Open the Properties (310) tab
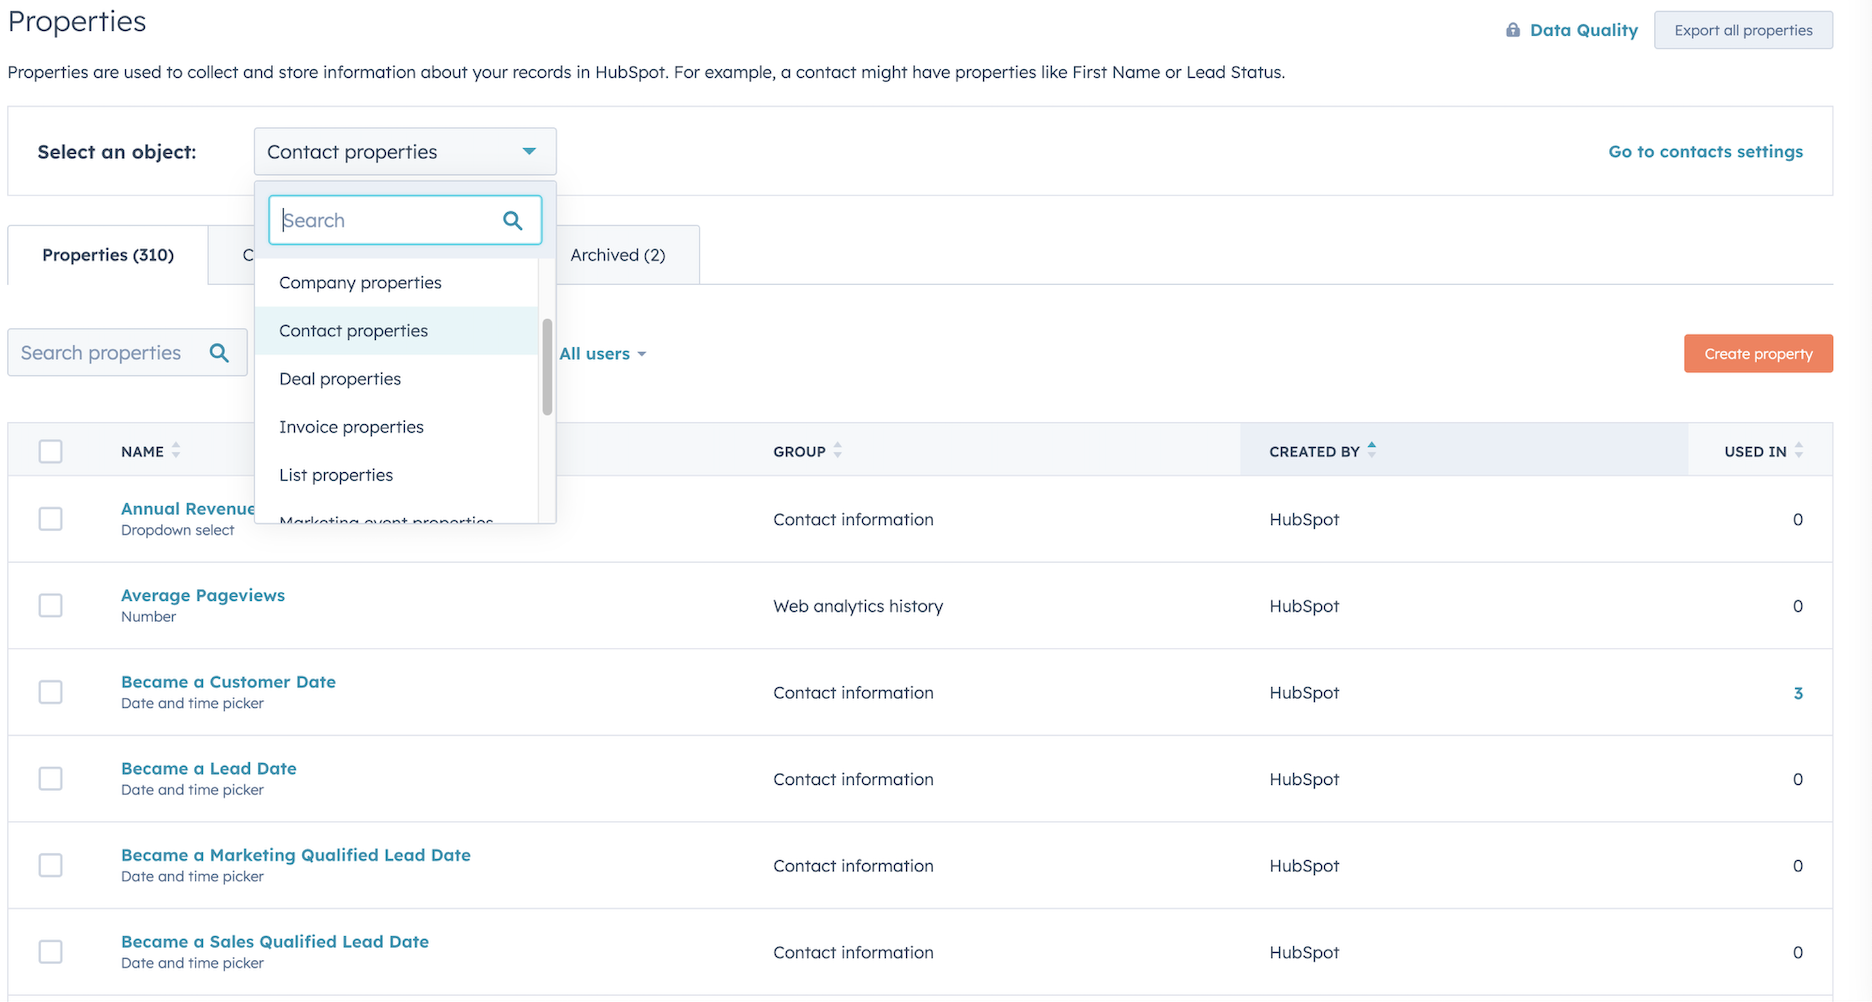This screenshot has height=1002, width=1872. click(107, 254)
